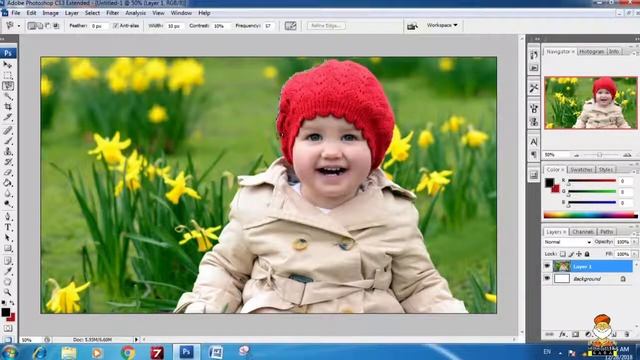
Task: Select the Slice tool
Action: [x=8, y=117]
